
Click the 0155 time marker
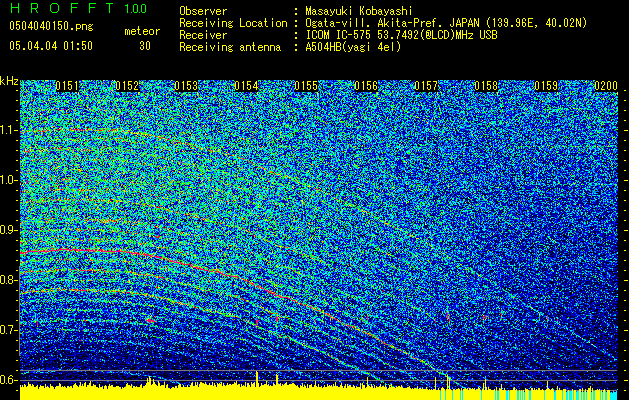click(306, 86)
